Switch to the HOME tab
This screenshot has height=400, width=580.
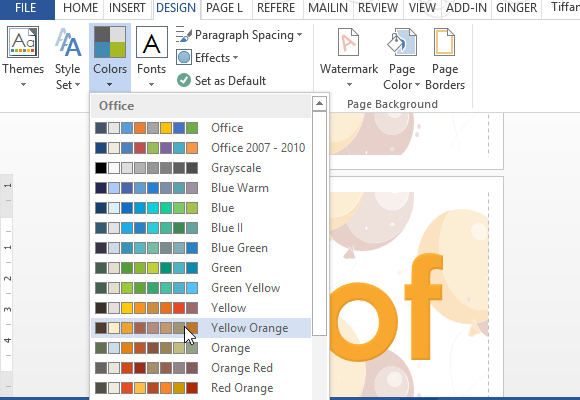click(80, 8)
